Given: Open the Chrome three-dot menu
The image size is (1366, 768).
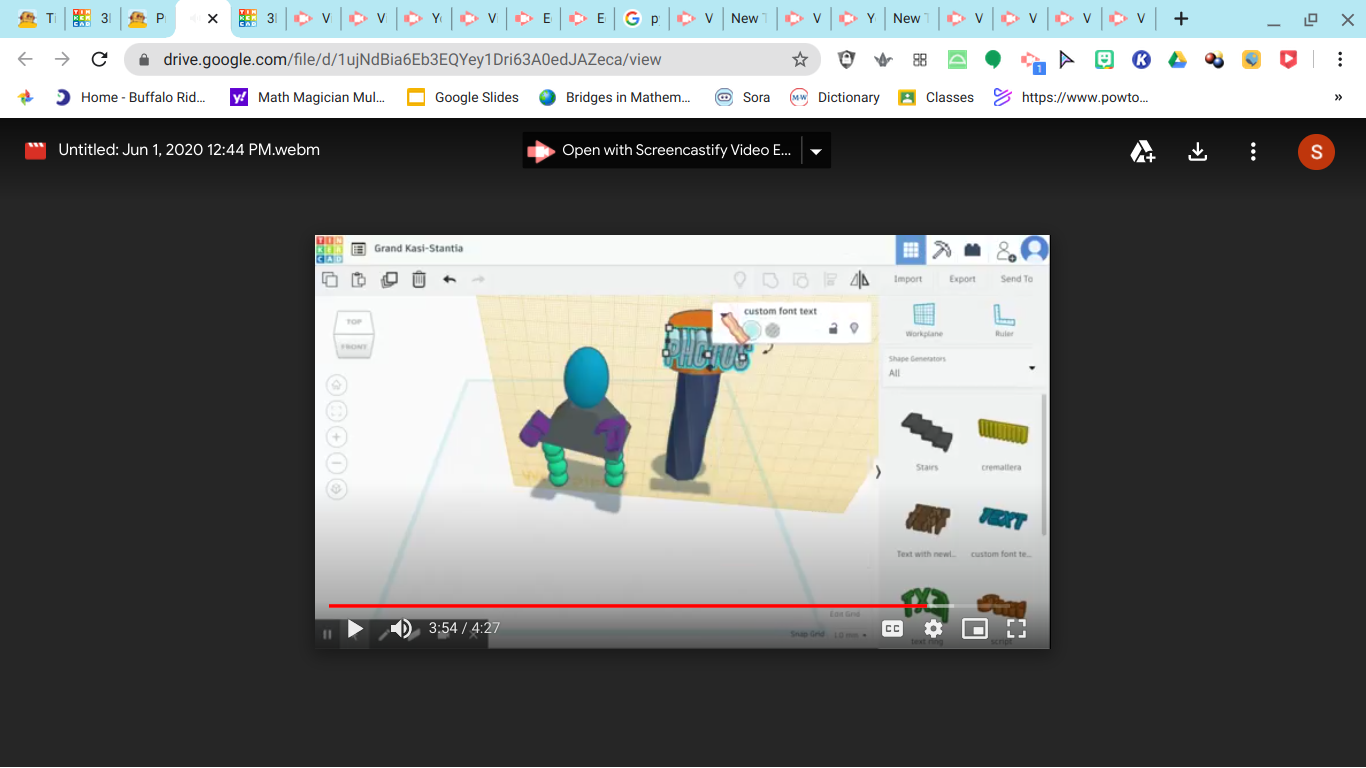Looking at the screenshot, I should click(x=1340, y=60).
